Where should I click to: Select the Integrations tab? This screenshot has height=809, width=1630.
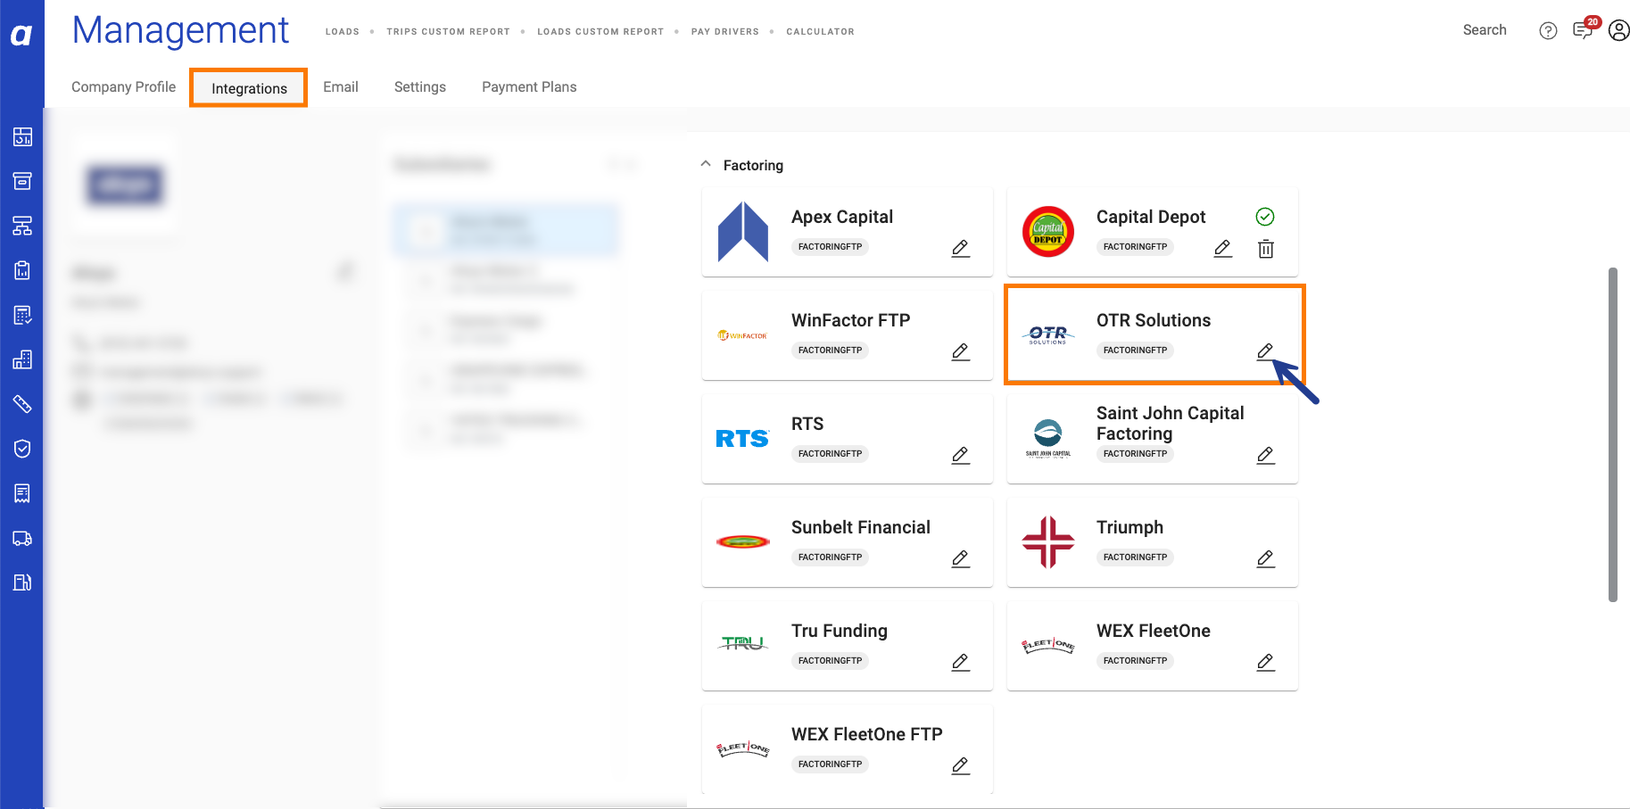tap(249, 88)
